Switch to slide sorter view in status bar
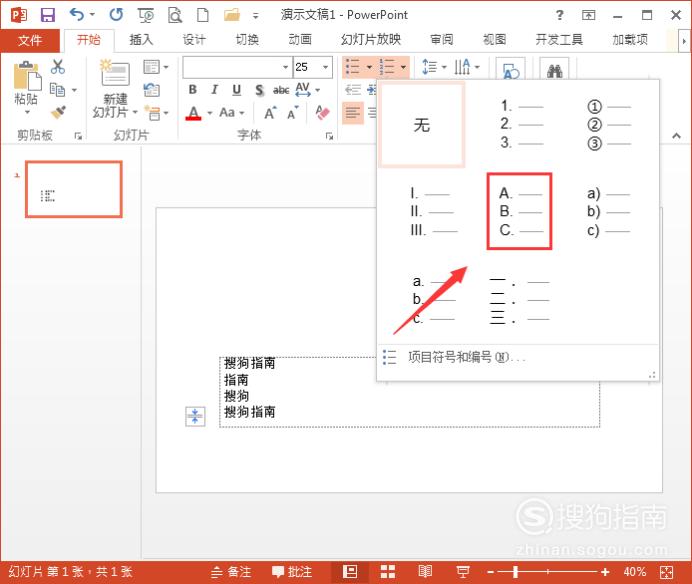 (388, 572)
